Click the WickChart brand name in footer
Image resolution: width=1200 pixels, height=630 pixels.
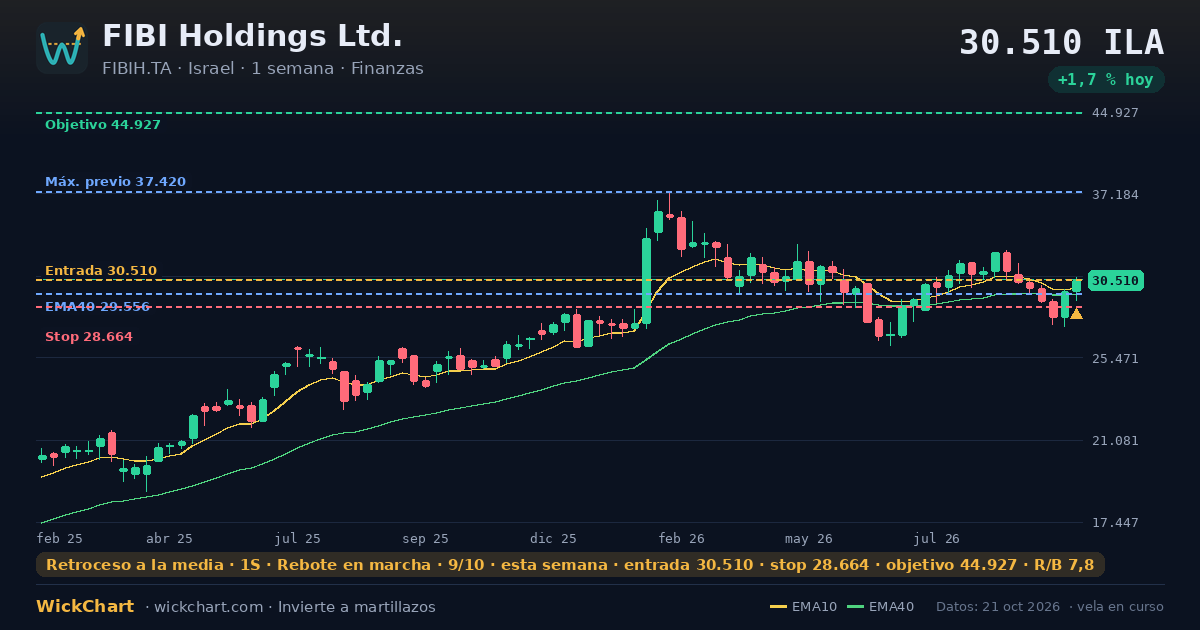(85, 607)
